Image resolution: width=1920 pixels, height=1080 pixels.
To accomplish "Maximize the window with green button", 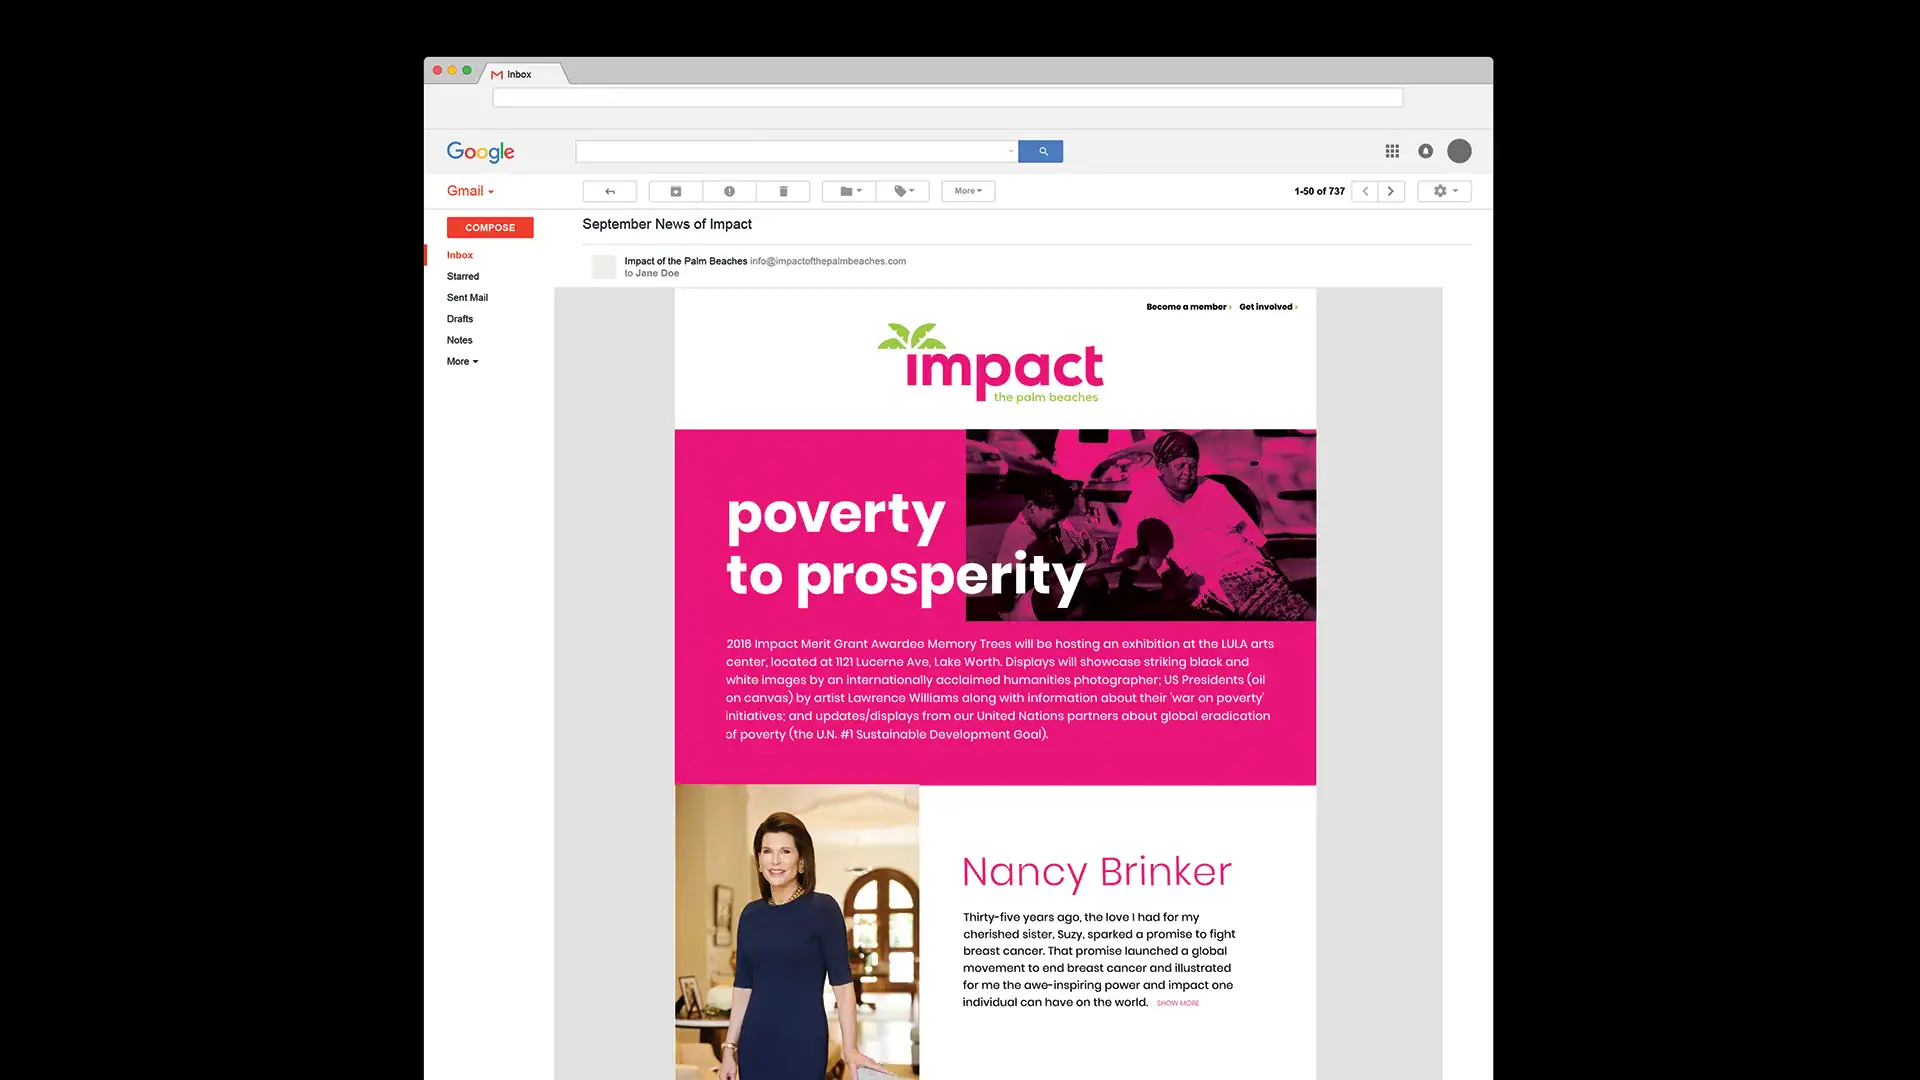I will (467, 70).
